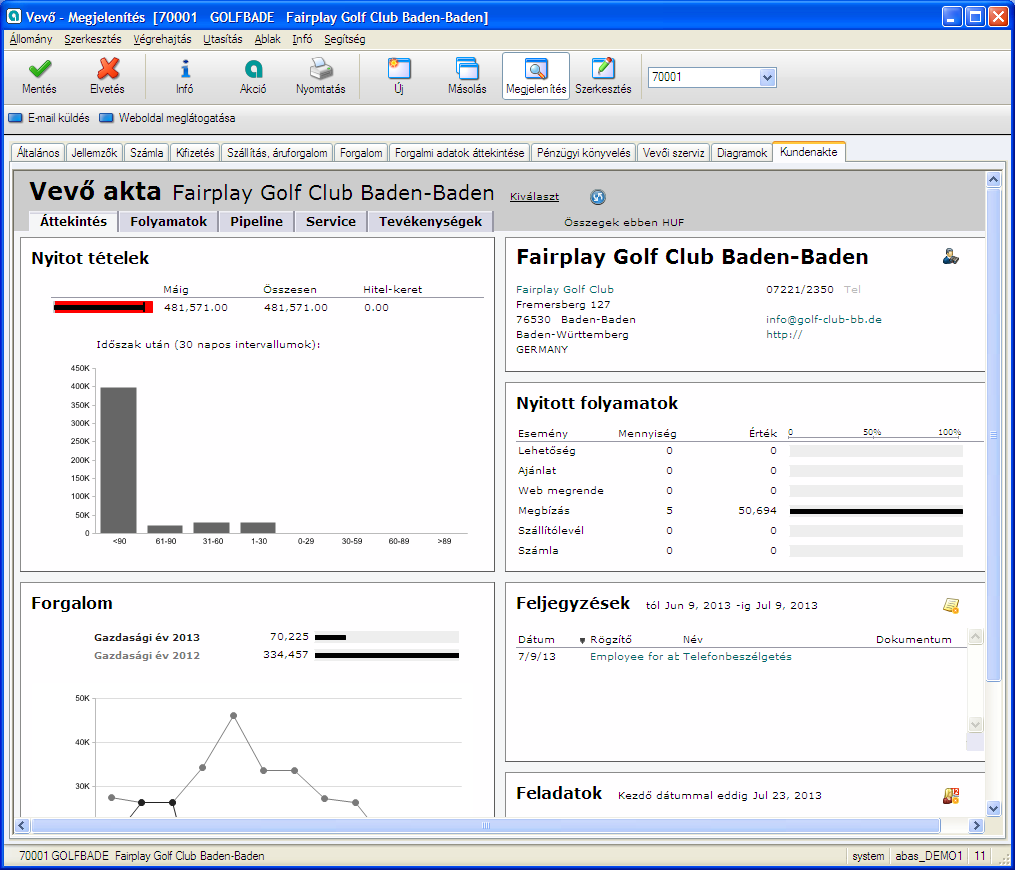Click the vertical scrollbar down arrow of main panel
The image size is (1015, 870).
coord(994,807)
